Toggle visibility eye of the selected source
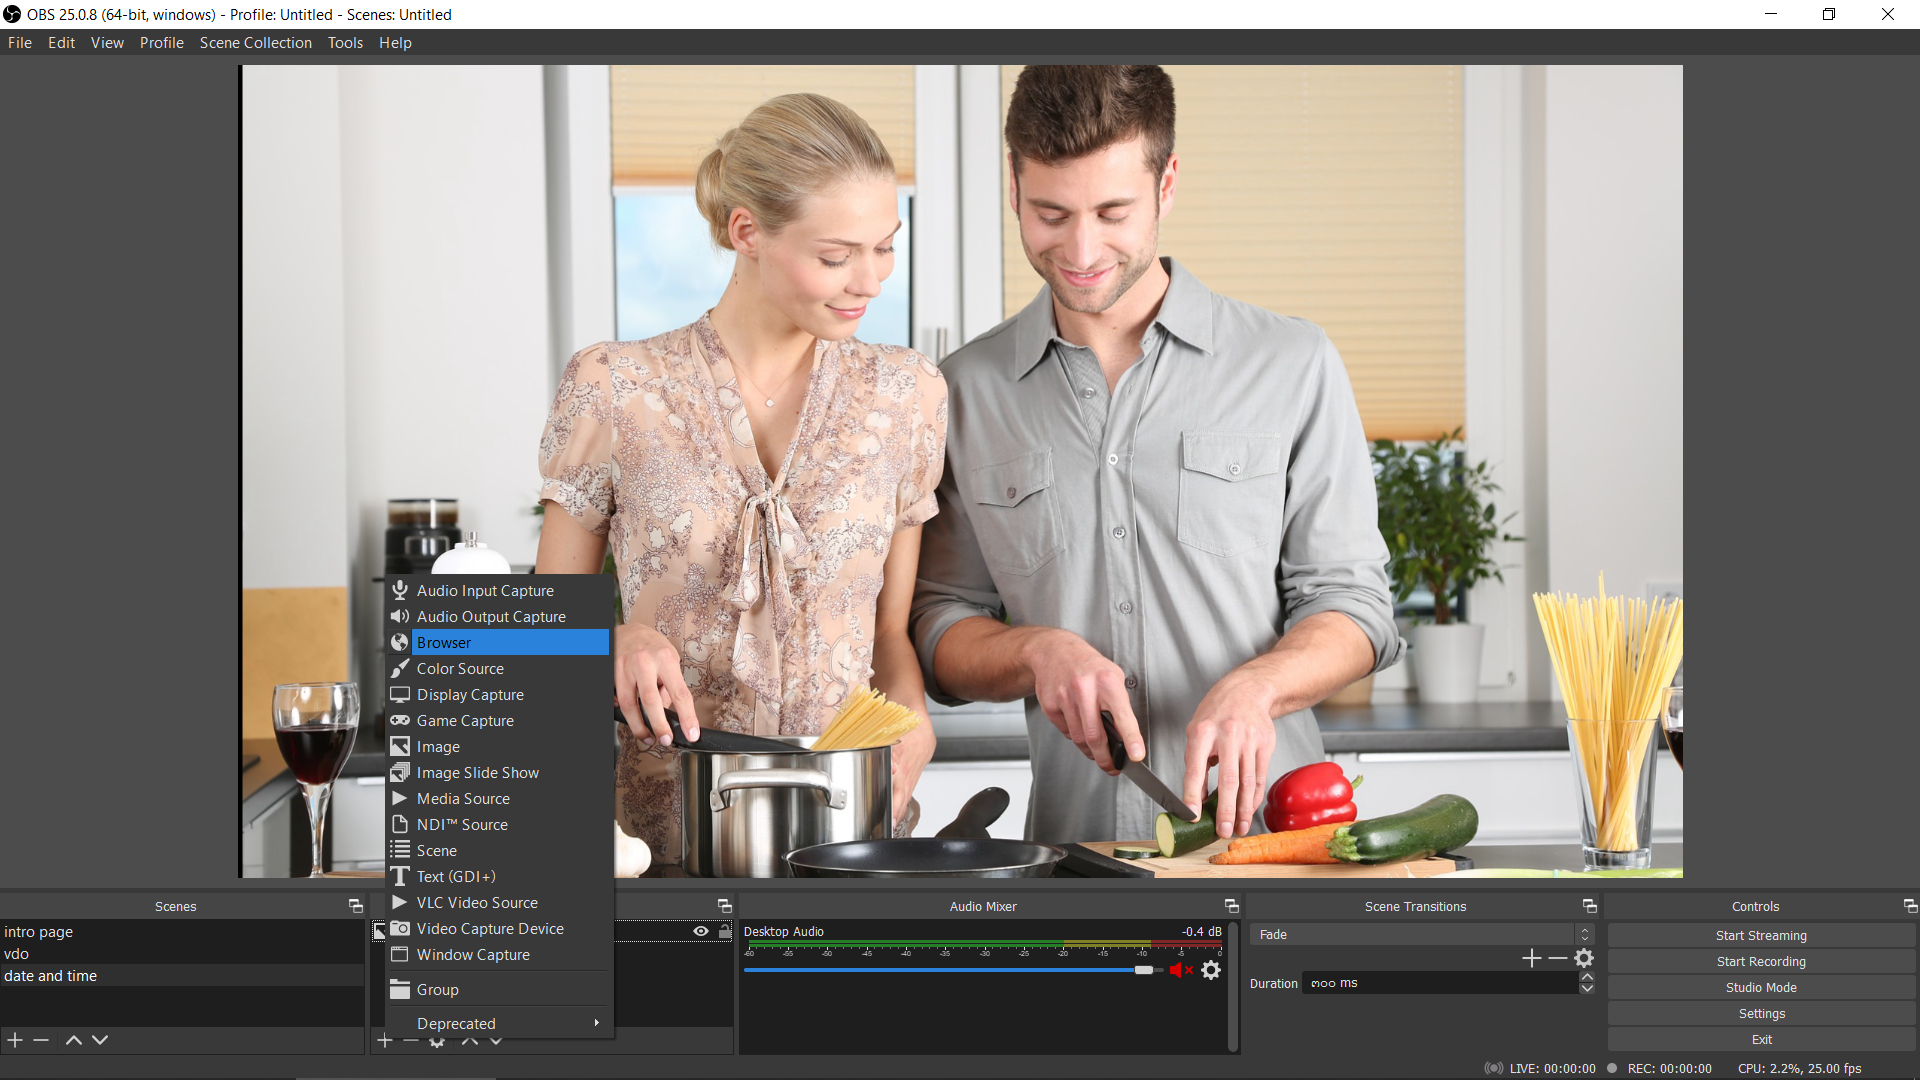The image size is (1920, 1080). tap(699, 931)
